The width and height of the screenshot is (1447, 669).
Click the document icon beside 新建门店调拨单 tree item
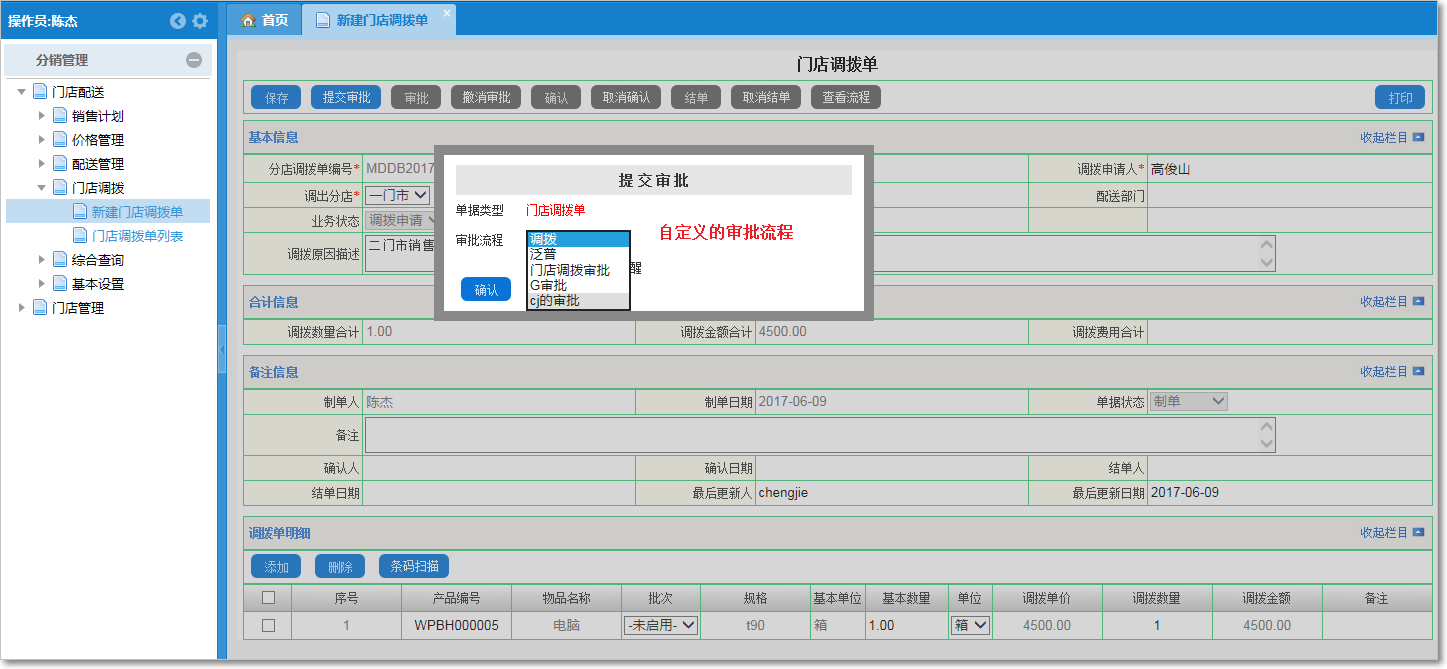tap(82, 210)
